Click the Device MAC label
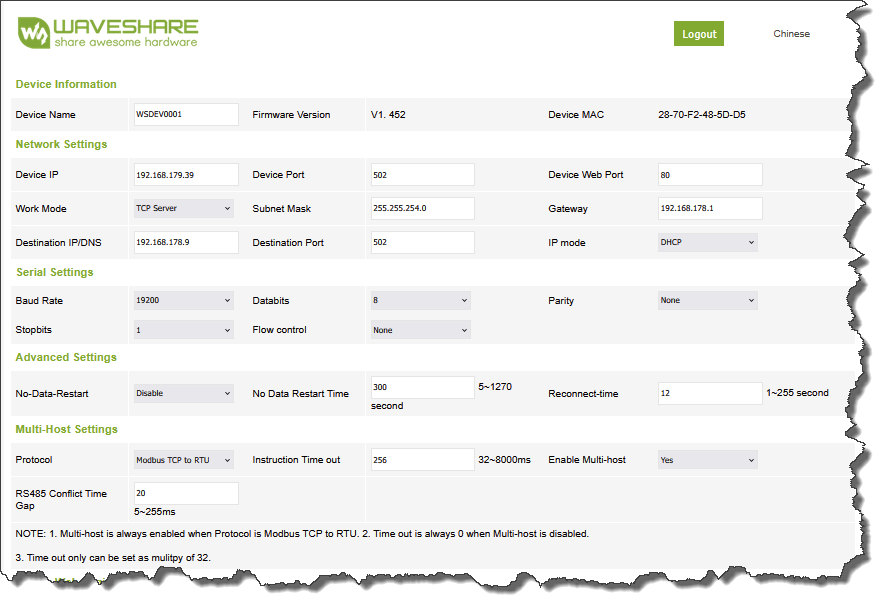 [x=576, y=114]
